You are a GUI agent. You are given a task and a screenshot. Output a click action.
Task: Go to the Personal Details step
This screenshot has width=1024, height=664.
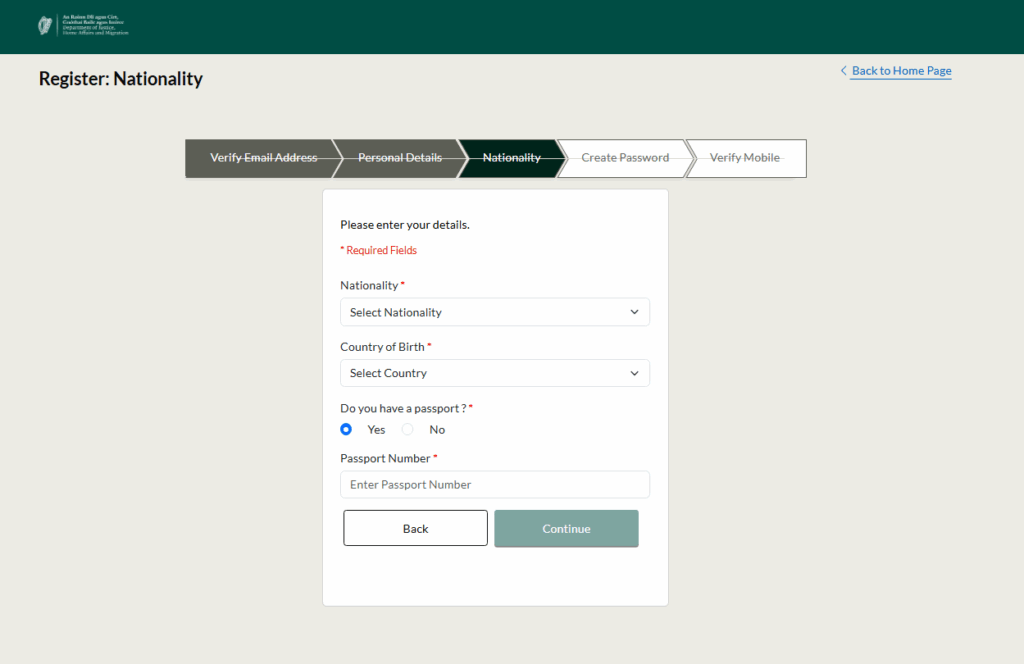(x=400, y=158)
